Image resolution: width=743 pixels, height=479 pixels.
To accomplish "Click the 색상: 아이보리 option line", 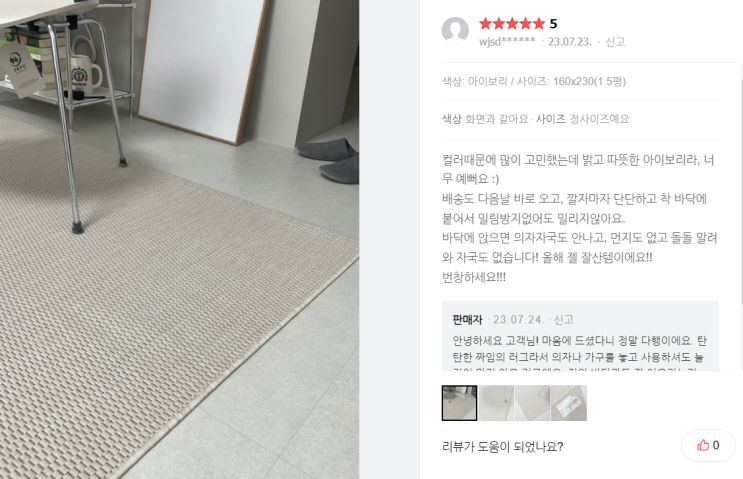I will 534,81.
